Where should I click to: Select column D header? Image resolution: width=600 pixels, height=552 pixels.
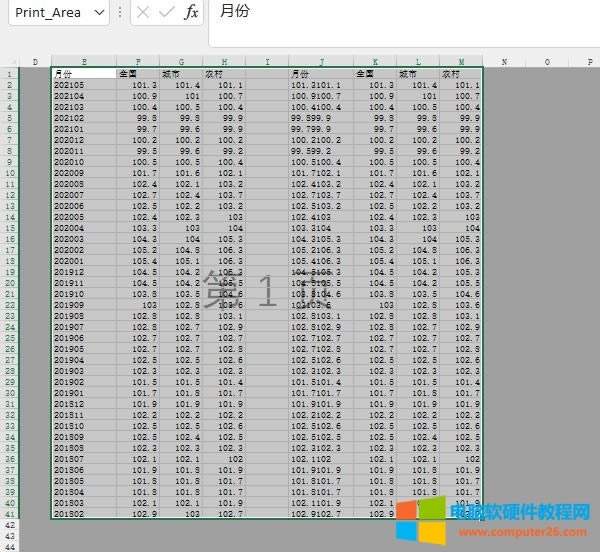coord(35,62)
